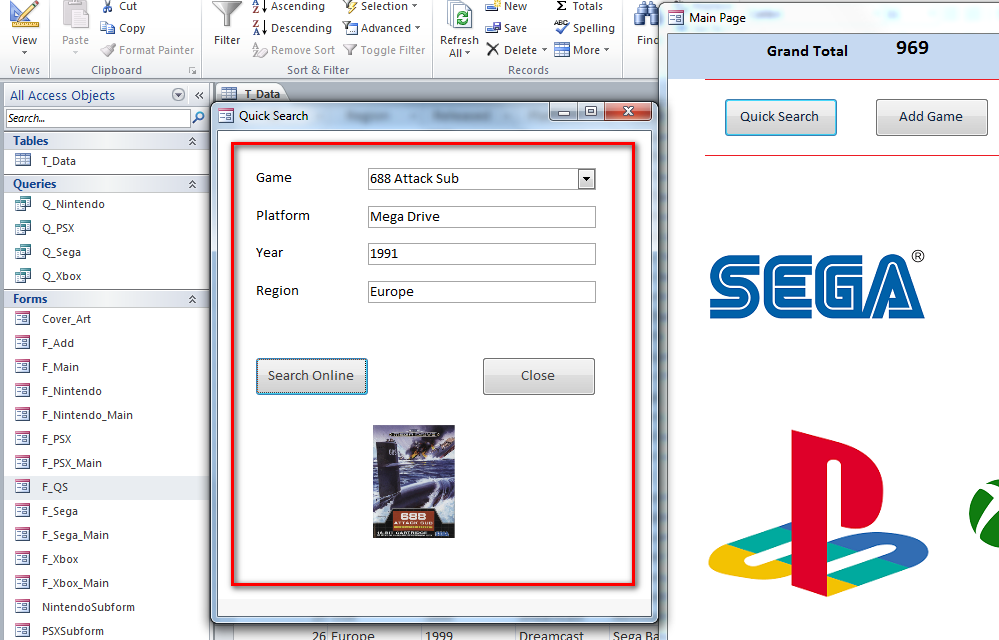Open Advanced filter options dropdown
The image size is (999, 640).
tap(382, 28)
